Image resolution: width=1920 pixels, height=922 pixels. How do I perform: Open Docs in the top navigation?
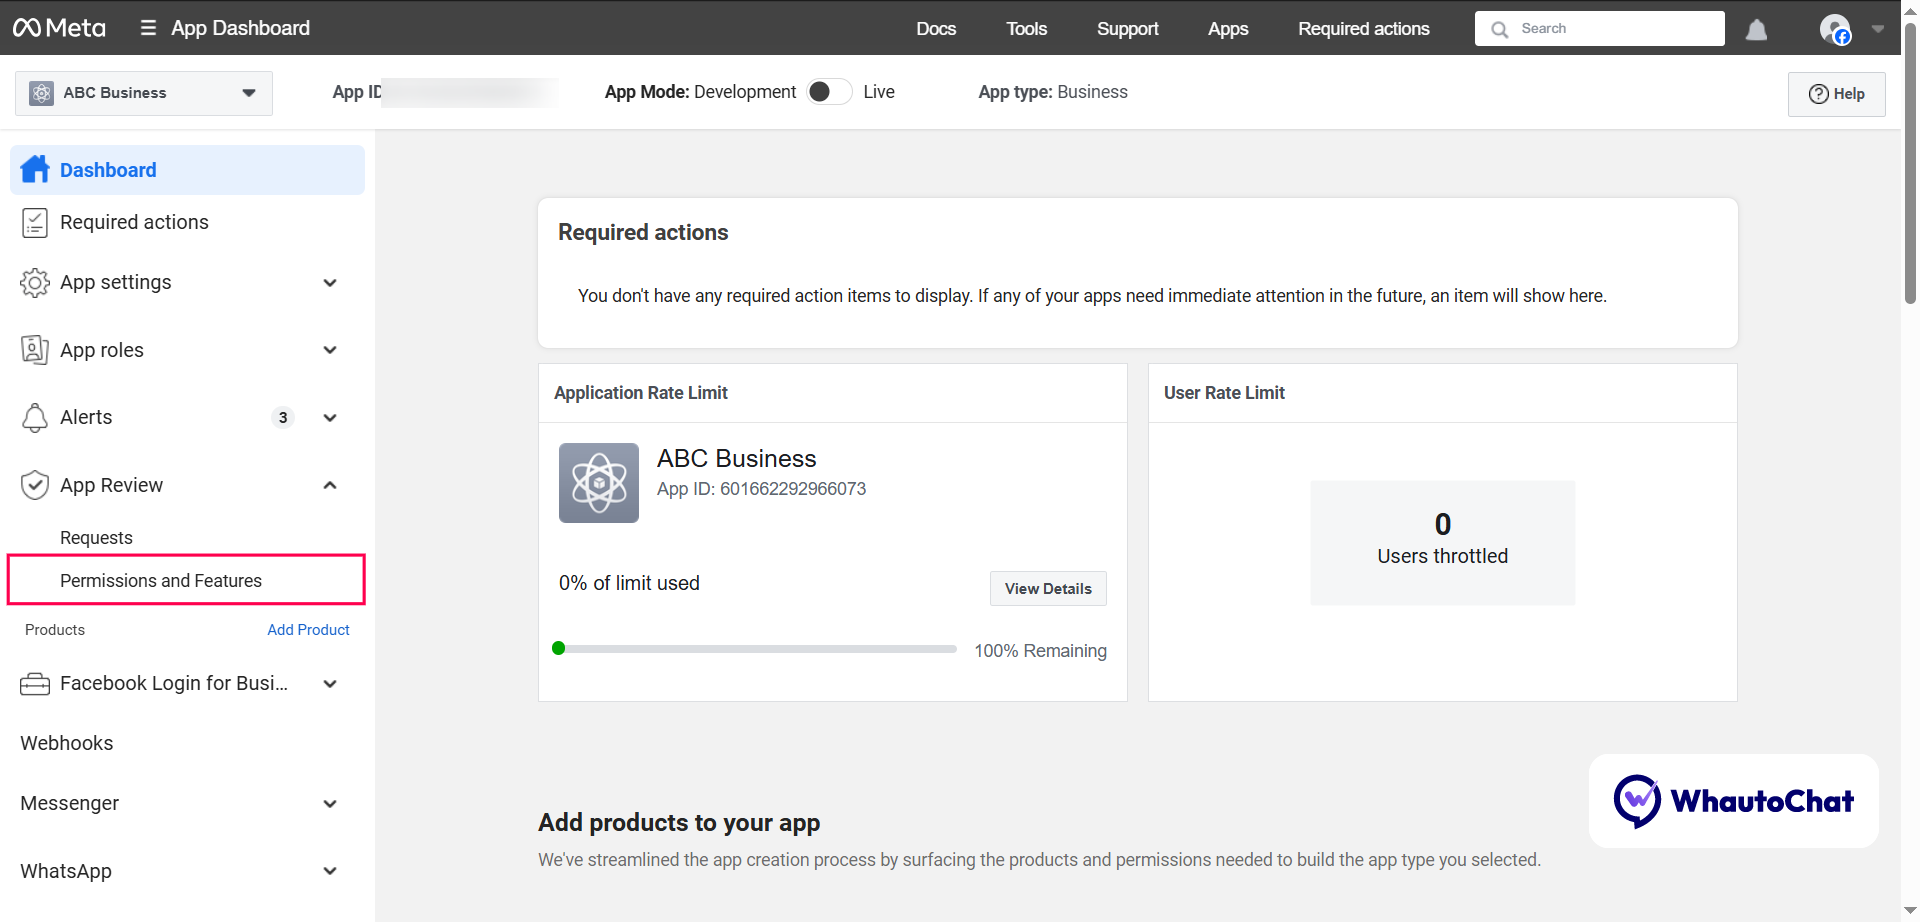pos(936,29)
